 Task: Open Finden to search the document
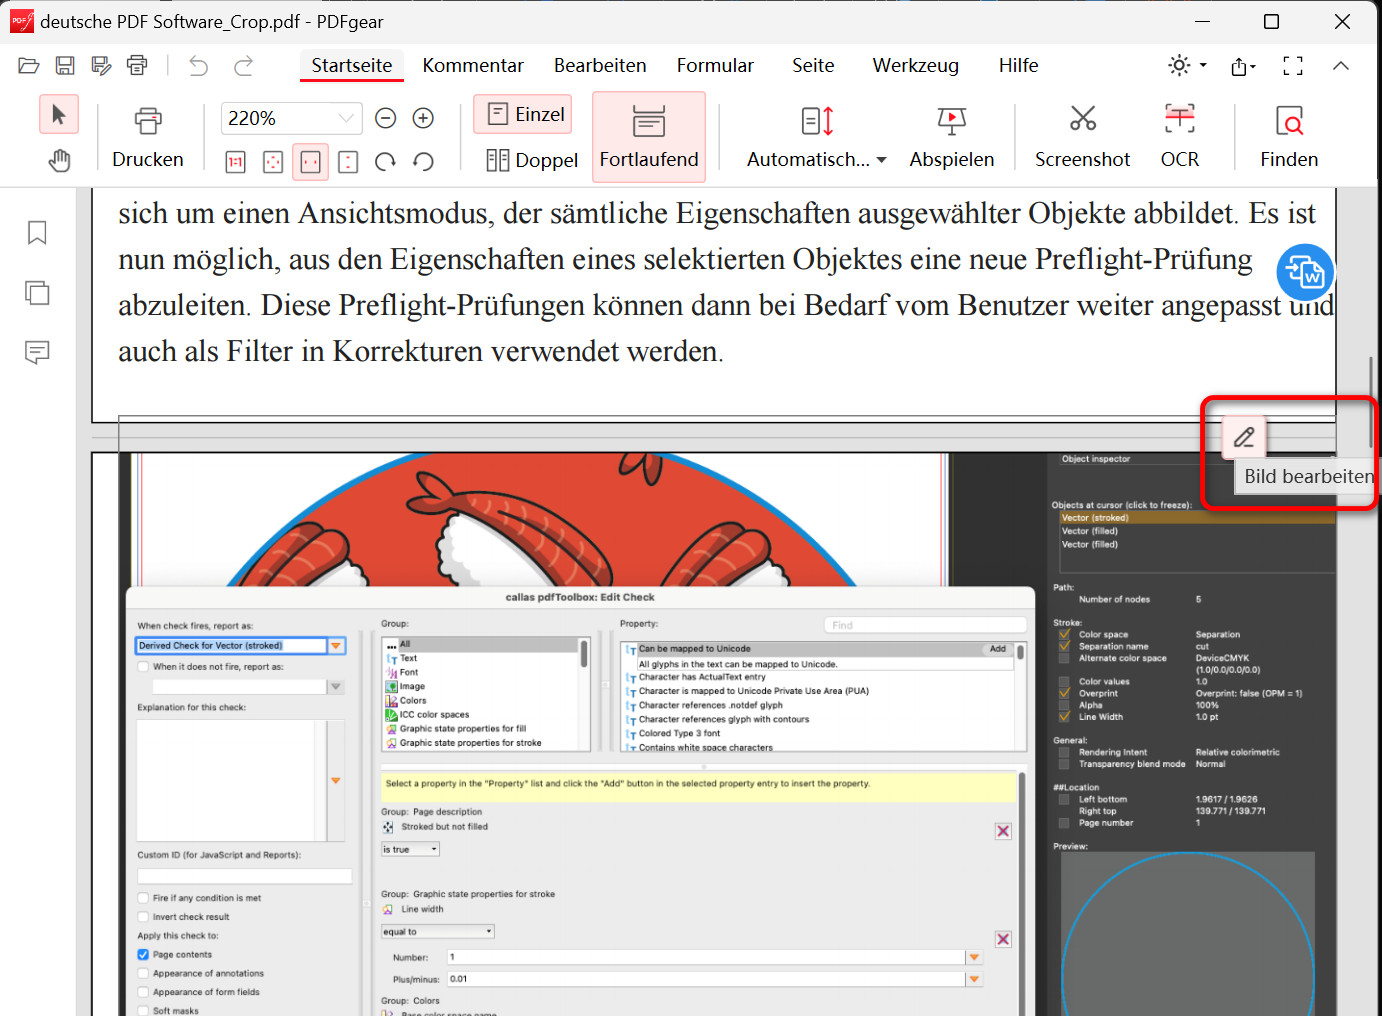coord(1289,135)
